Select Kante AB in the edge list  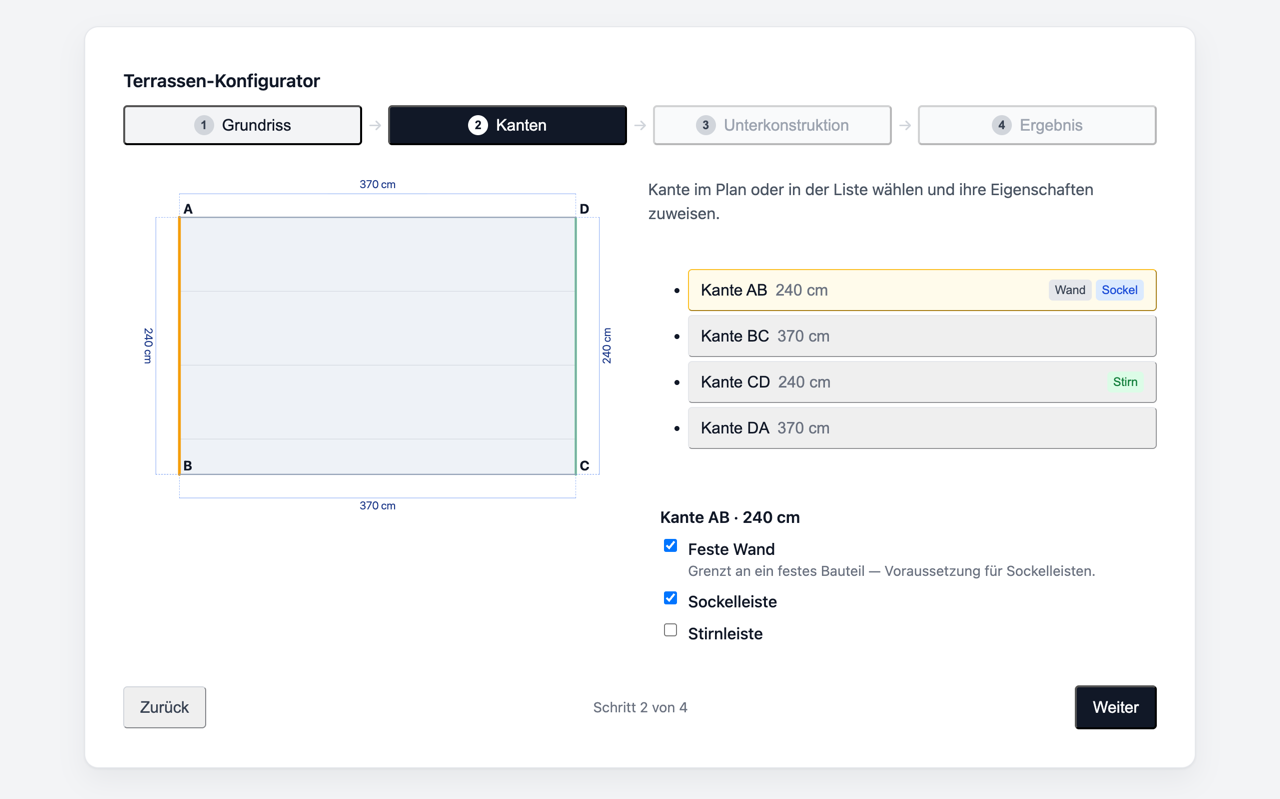click(922, 290)
